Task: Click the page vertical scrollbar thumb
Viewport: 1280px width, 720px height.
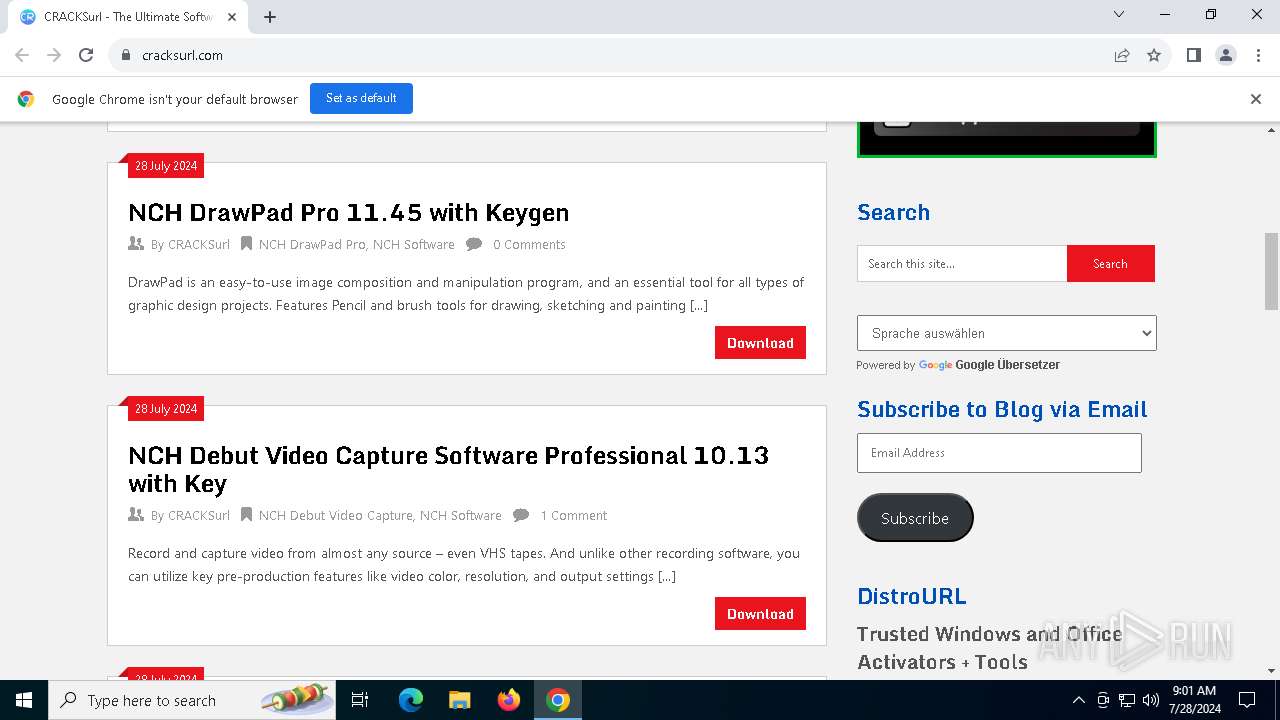Action: click(1272, 271)
